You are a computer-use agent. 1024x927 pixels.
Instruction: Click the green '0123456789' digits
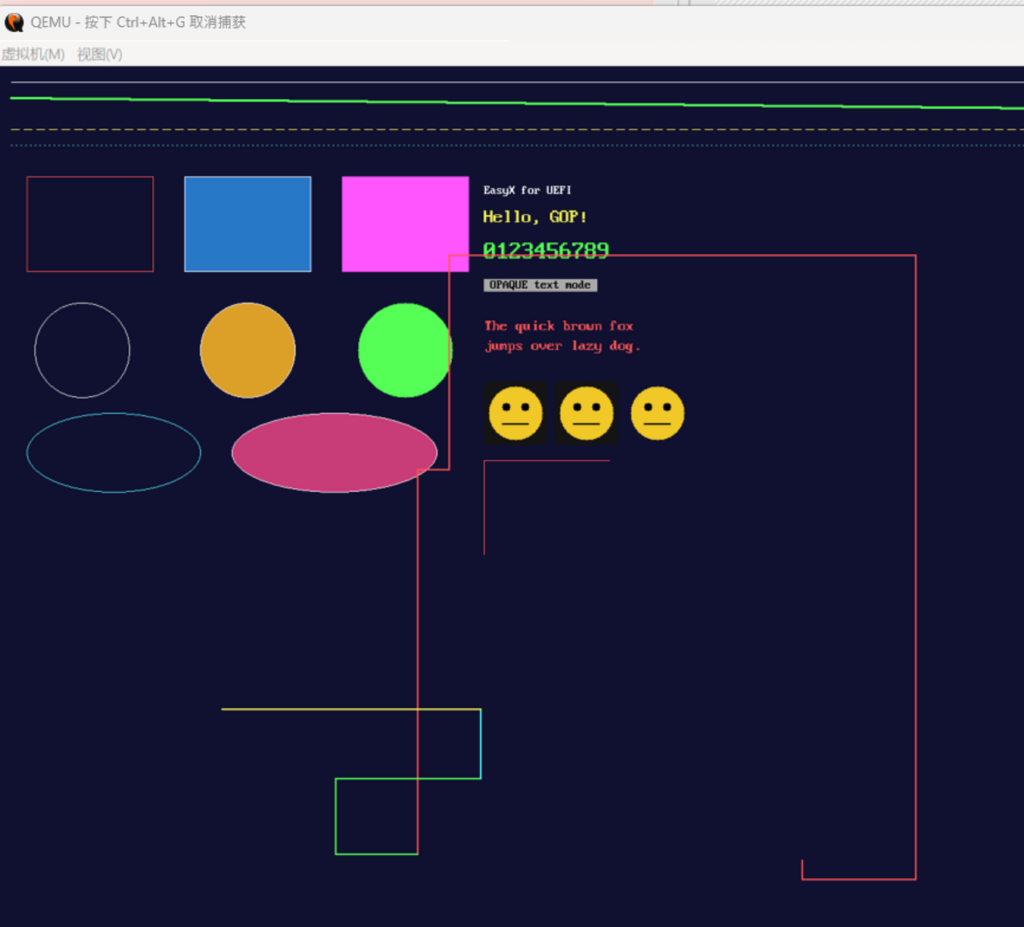546,250
